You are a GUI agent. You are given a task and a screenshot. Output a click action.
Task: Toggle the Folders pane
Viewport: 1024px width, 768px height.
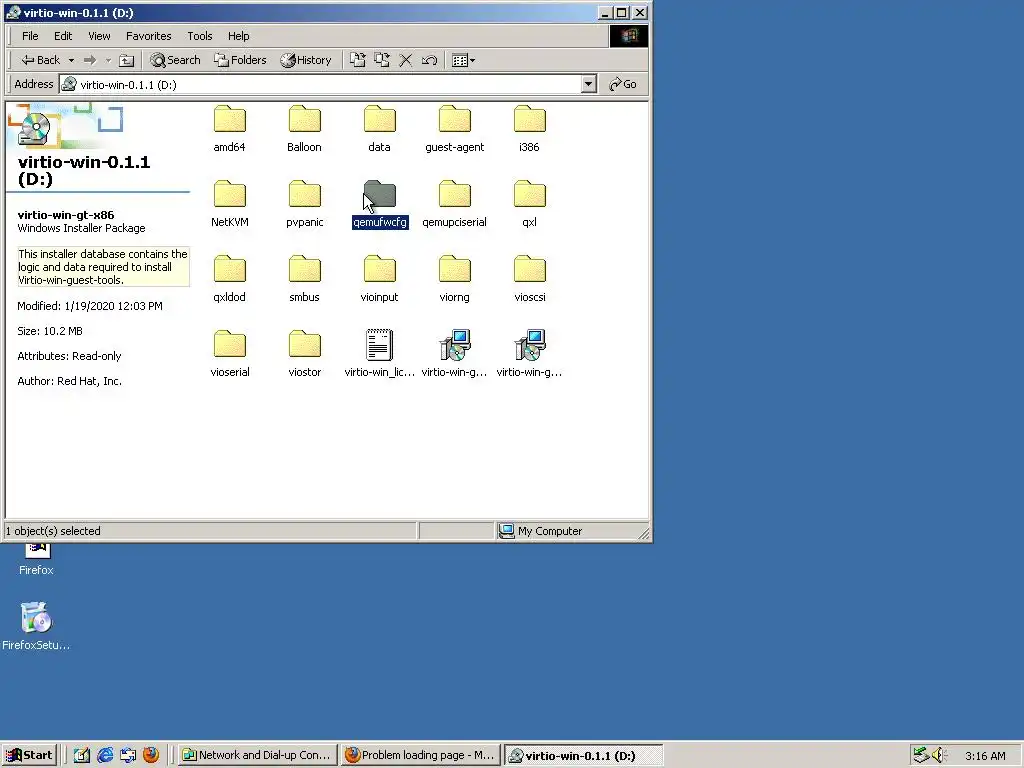[240, 60]
